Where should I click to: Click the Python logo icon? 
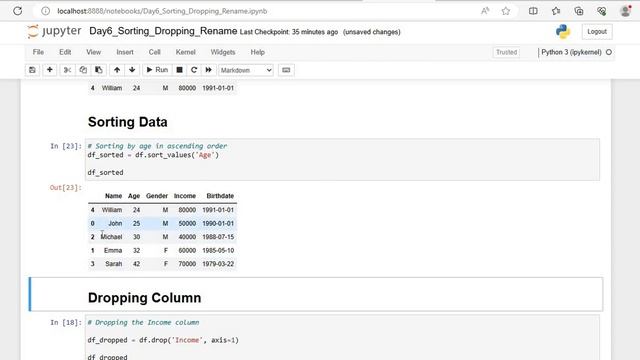(x=563, y=31)
